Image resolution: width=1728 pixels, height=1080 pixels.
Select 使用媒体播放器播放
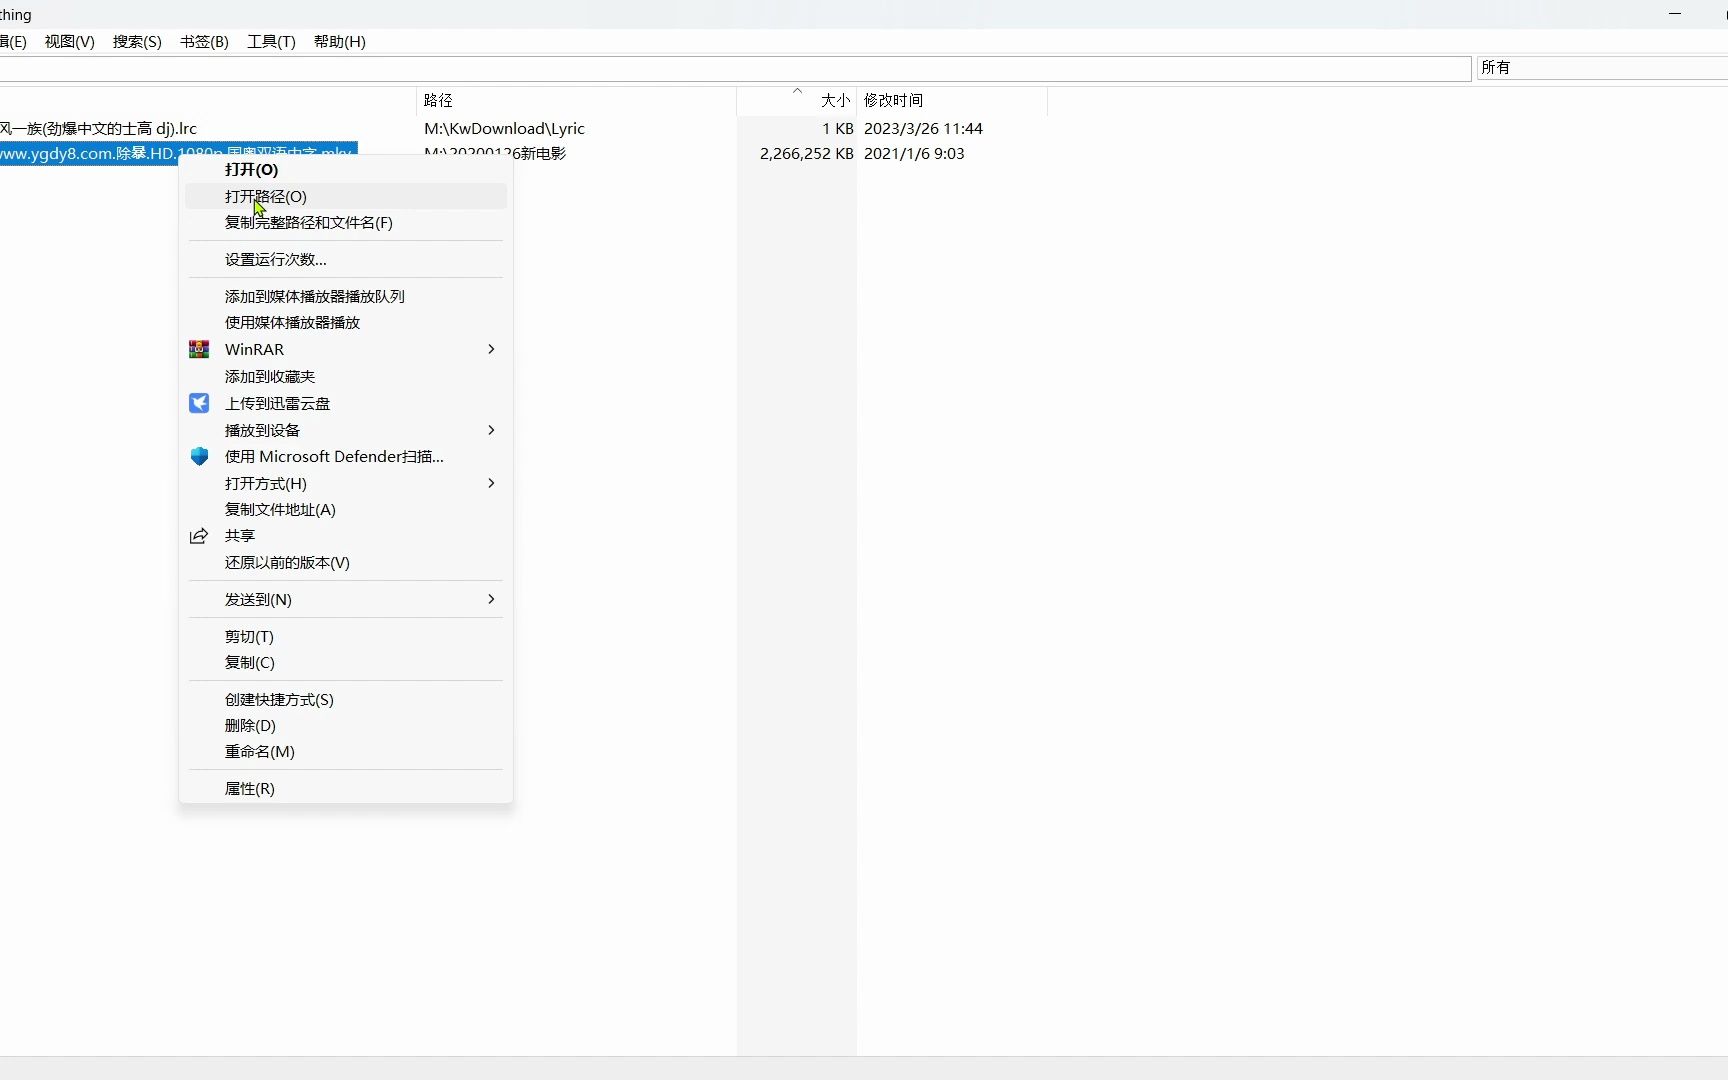coord(346,322)
